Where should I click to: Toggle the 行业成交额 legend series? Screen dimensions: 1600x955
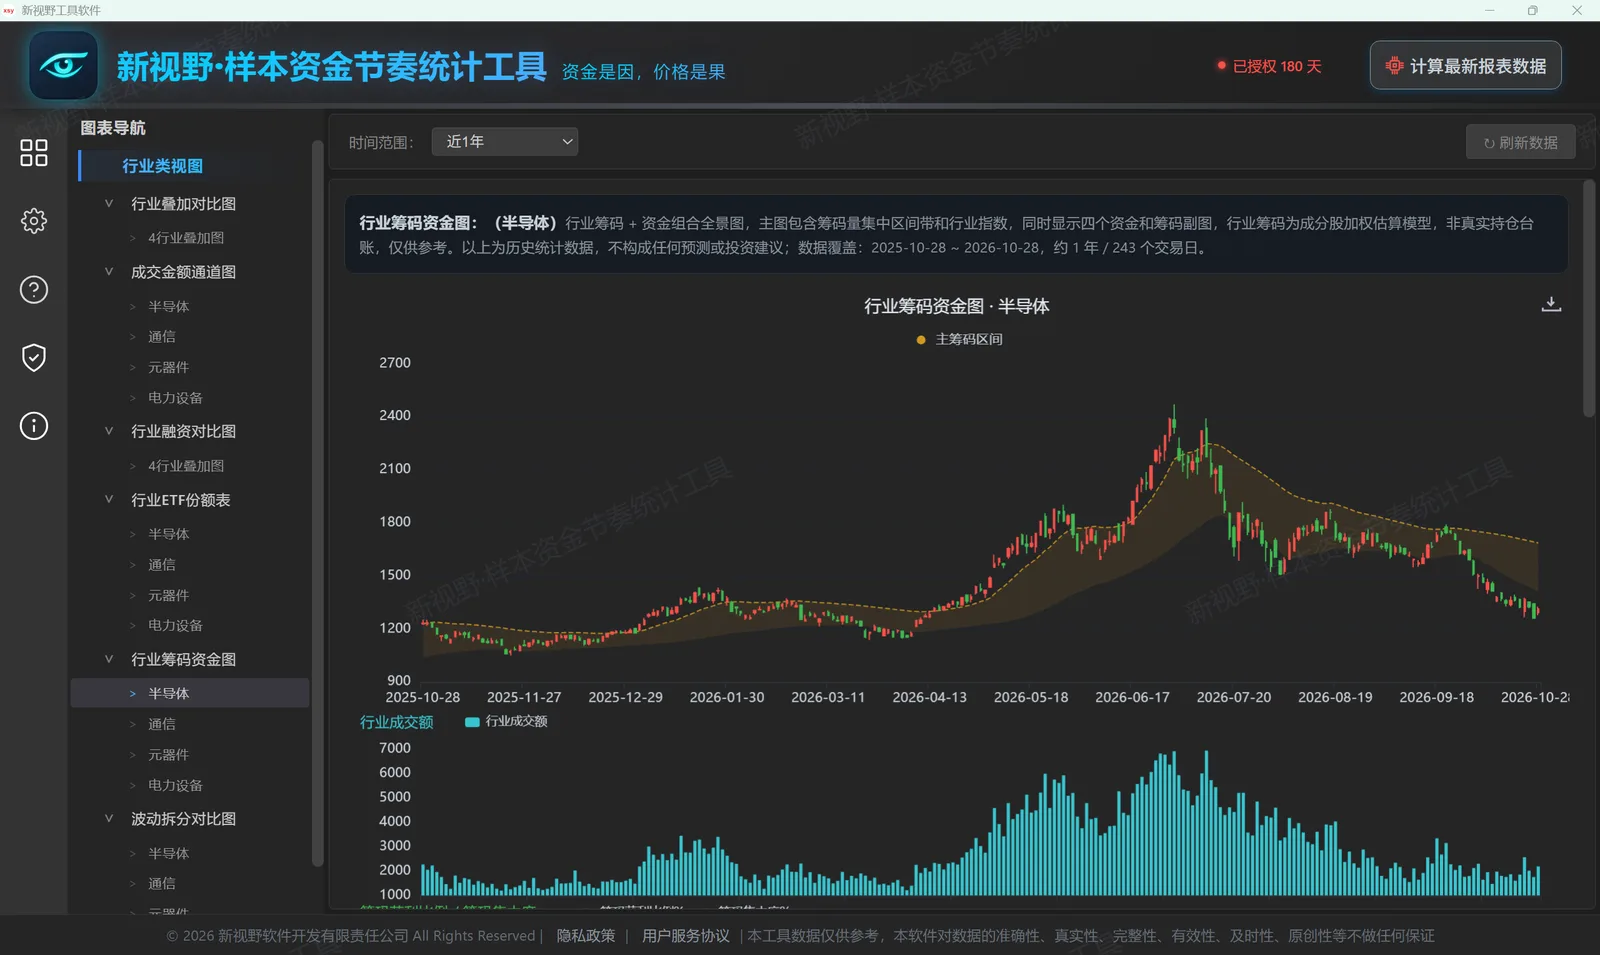point(506,721)
